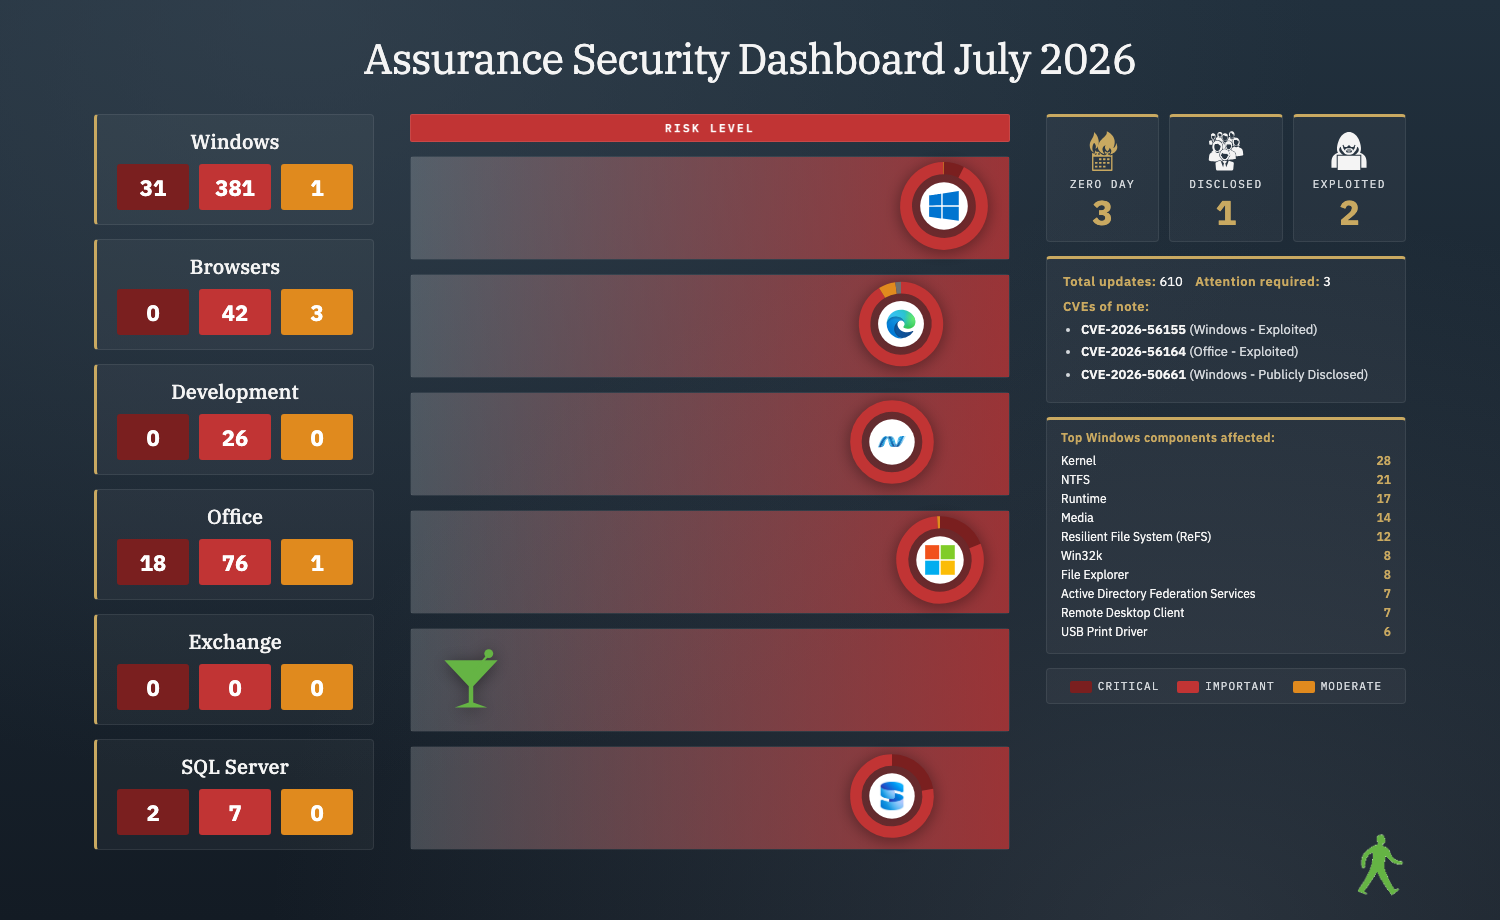Click the Windows logo donut chart

click(944, 206)
